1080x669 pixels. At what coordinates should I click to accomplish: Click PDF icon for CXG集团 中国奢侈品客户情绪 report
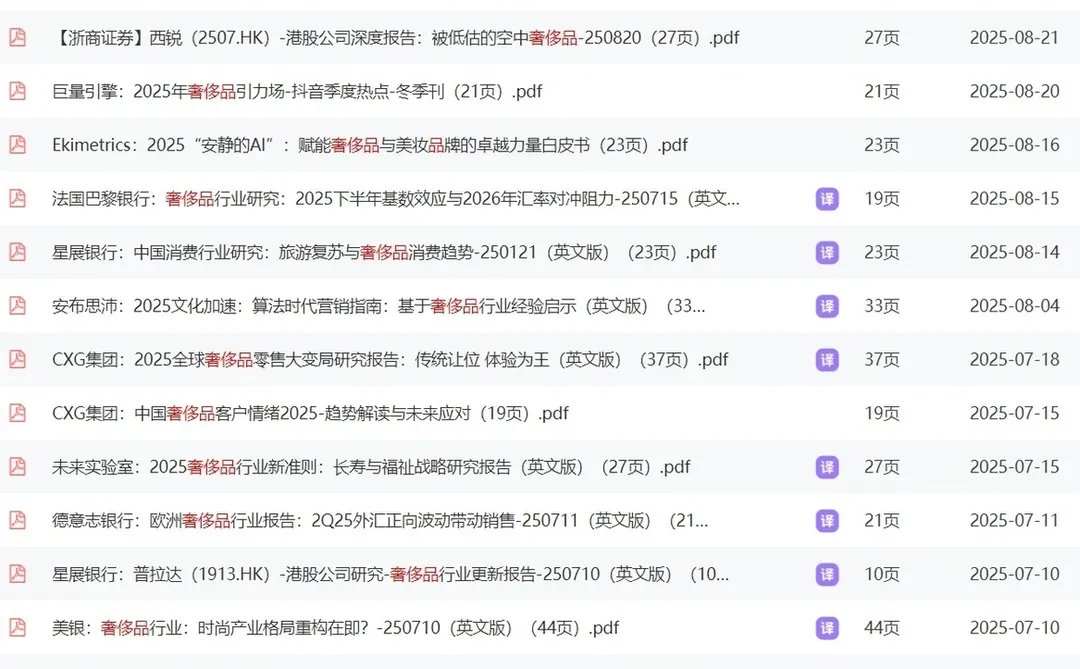(x=17, y=413)
